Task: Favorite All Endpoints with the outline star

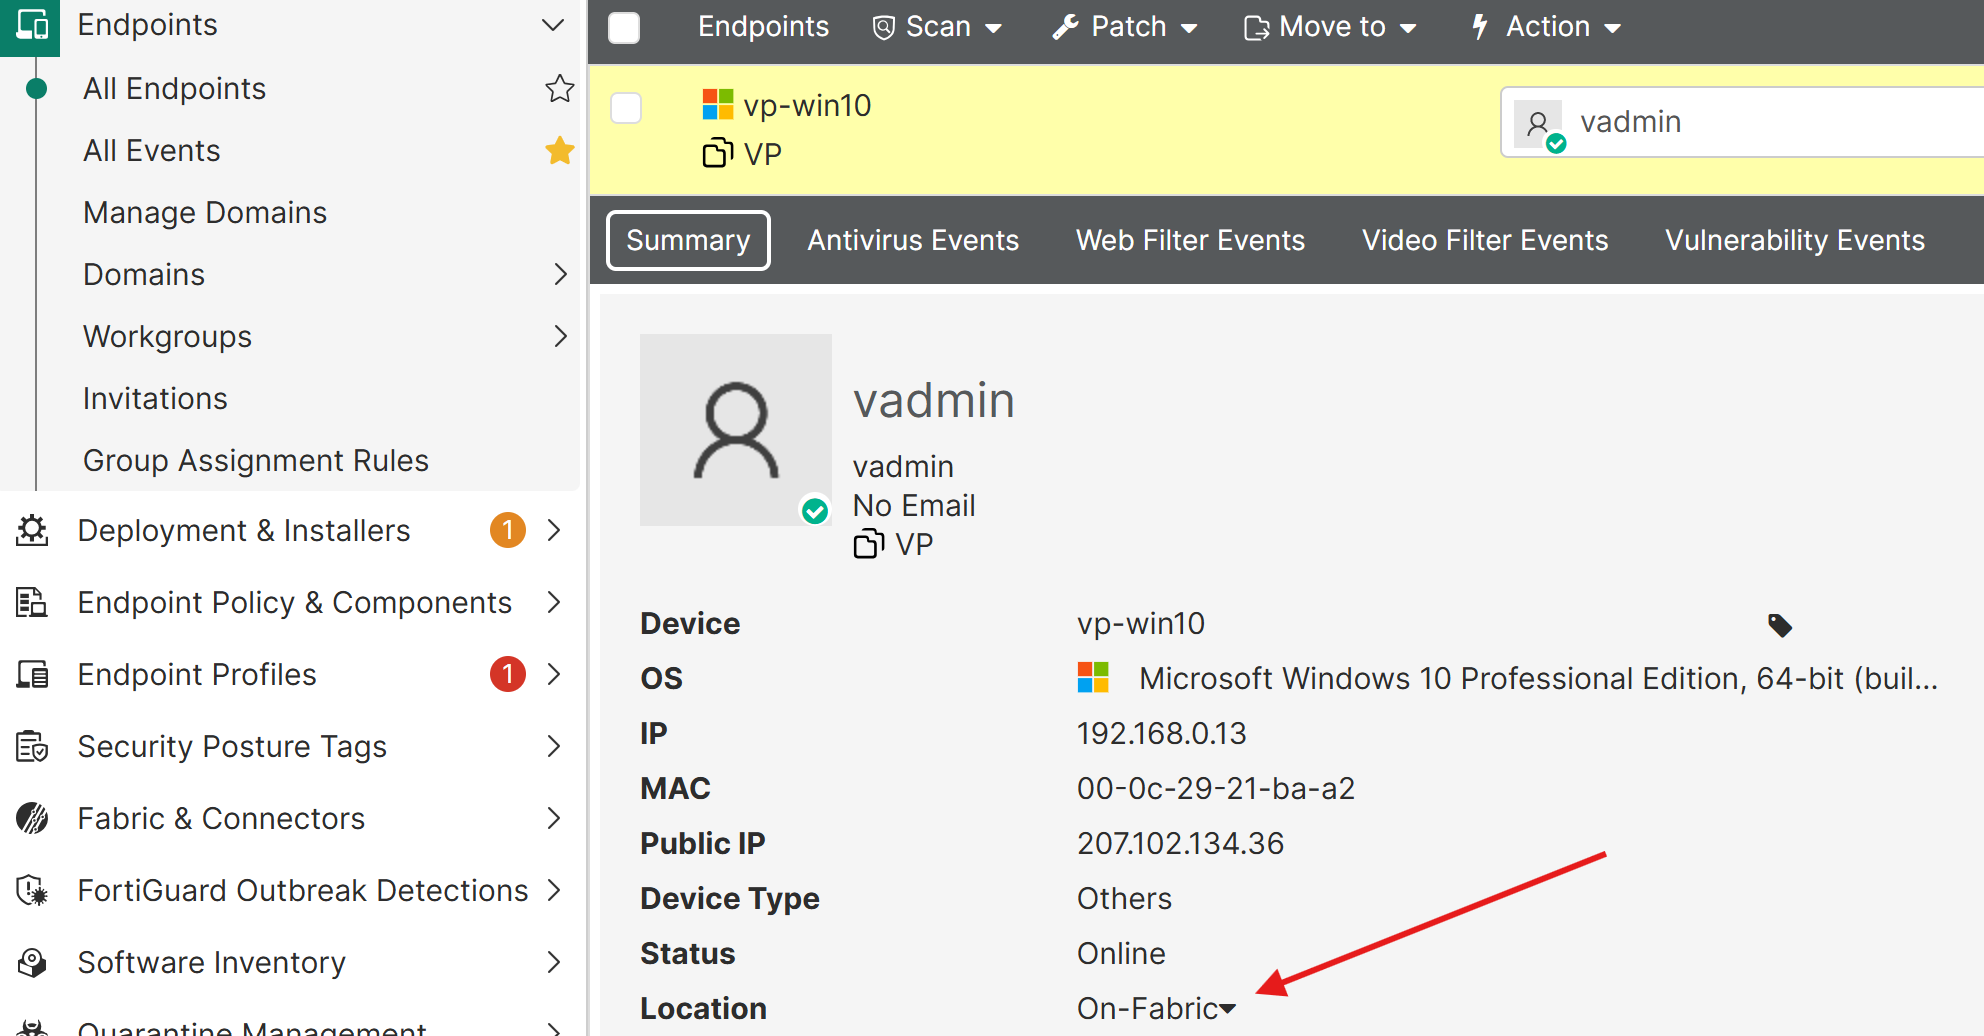Action: pyautogui.click(x=559, y=89)
